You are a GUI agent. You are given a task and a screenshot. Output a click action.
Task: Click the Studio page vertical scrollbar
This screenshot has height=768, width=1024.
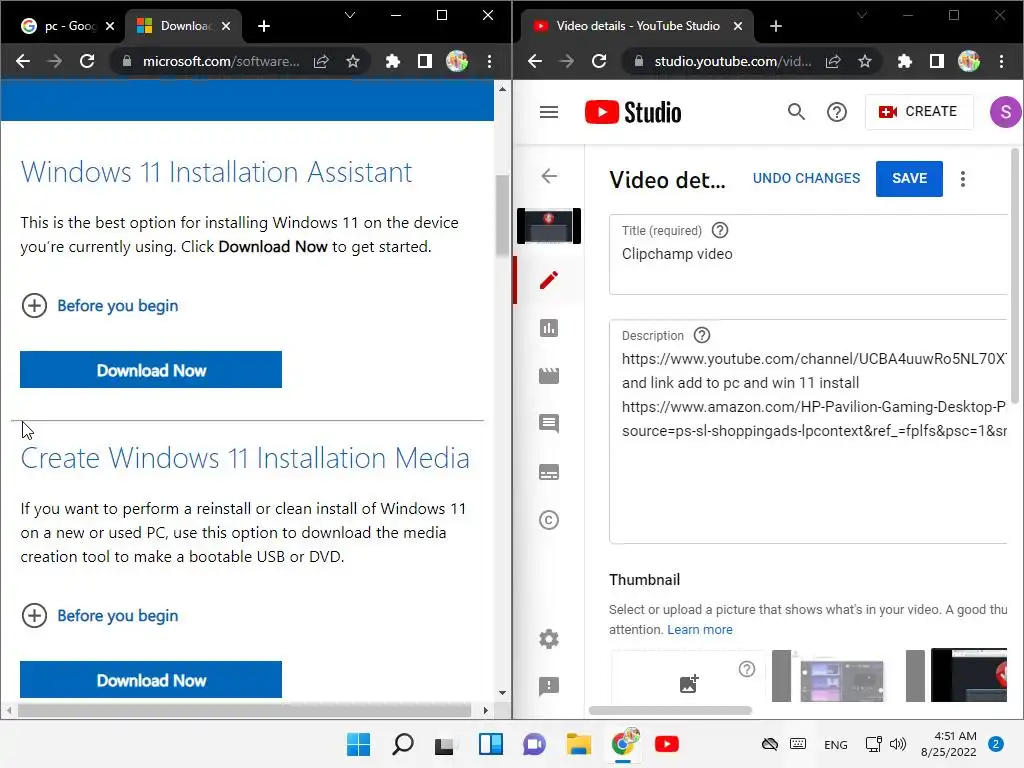pos(1015,276)
